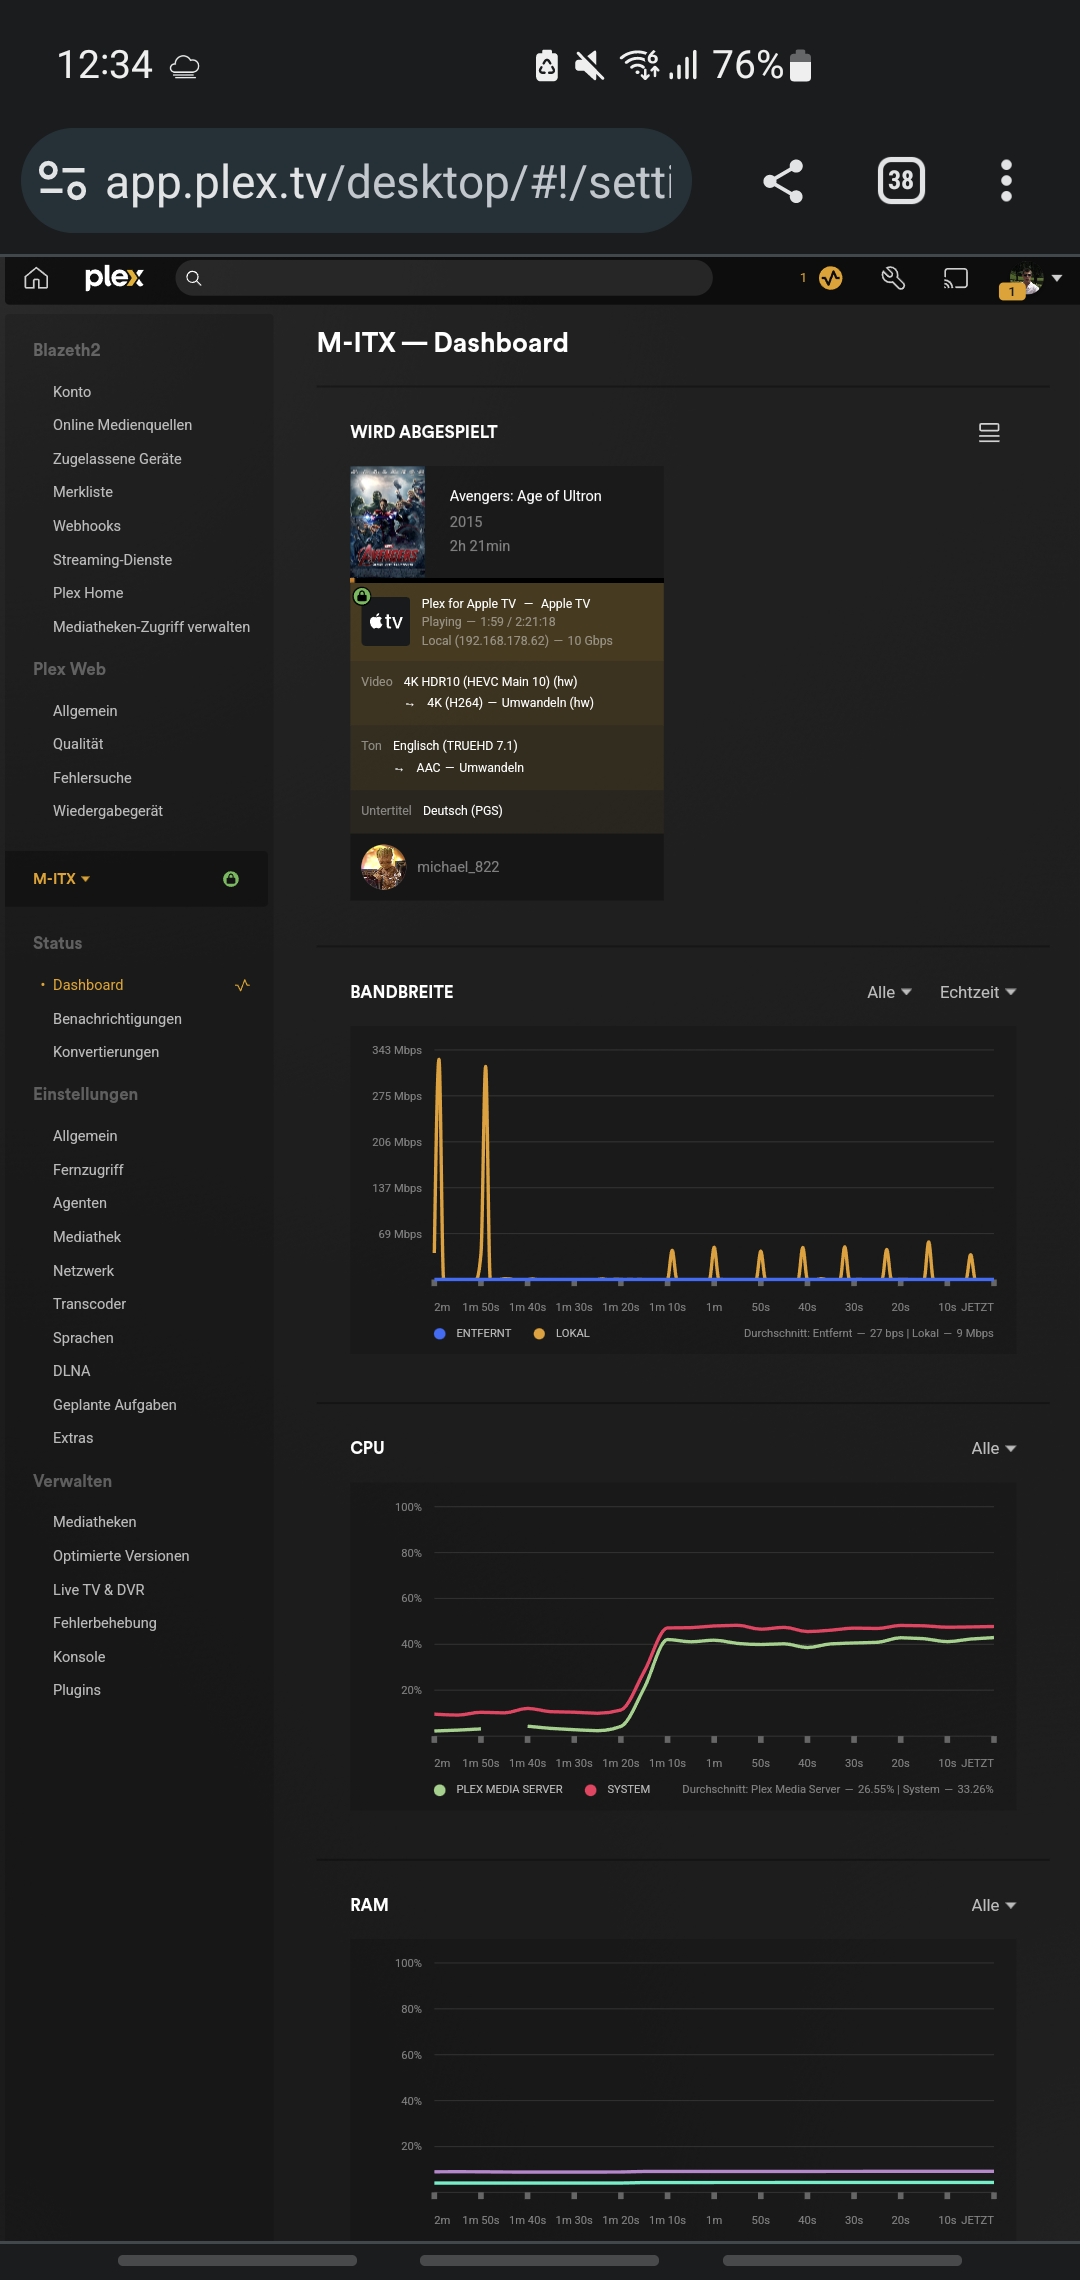Open Extras settings

coord(73,1438)
